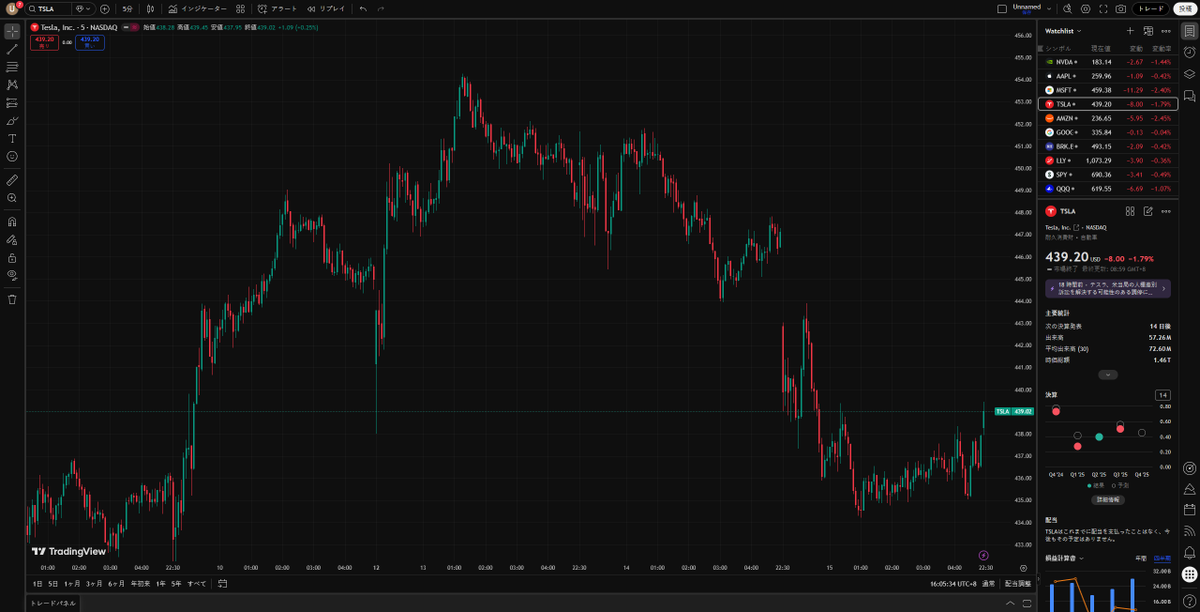Click the 投稿 publish button
Viewport: 1200px width, 612px height.
click(x=1184, y=8)
